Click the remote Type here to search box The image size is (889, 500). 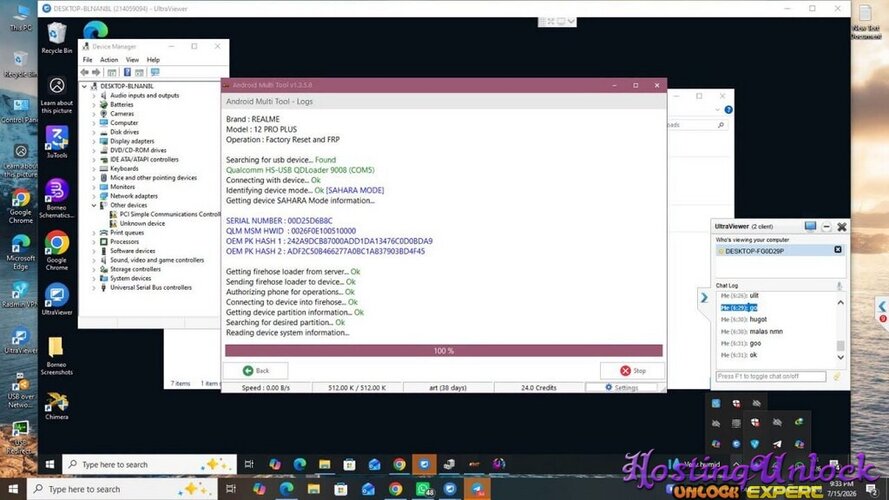(x=149, y=464)
